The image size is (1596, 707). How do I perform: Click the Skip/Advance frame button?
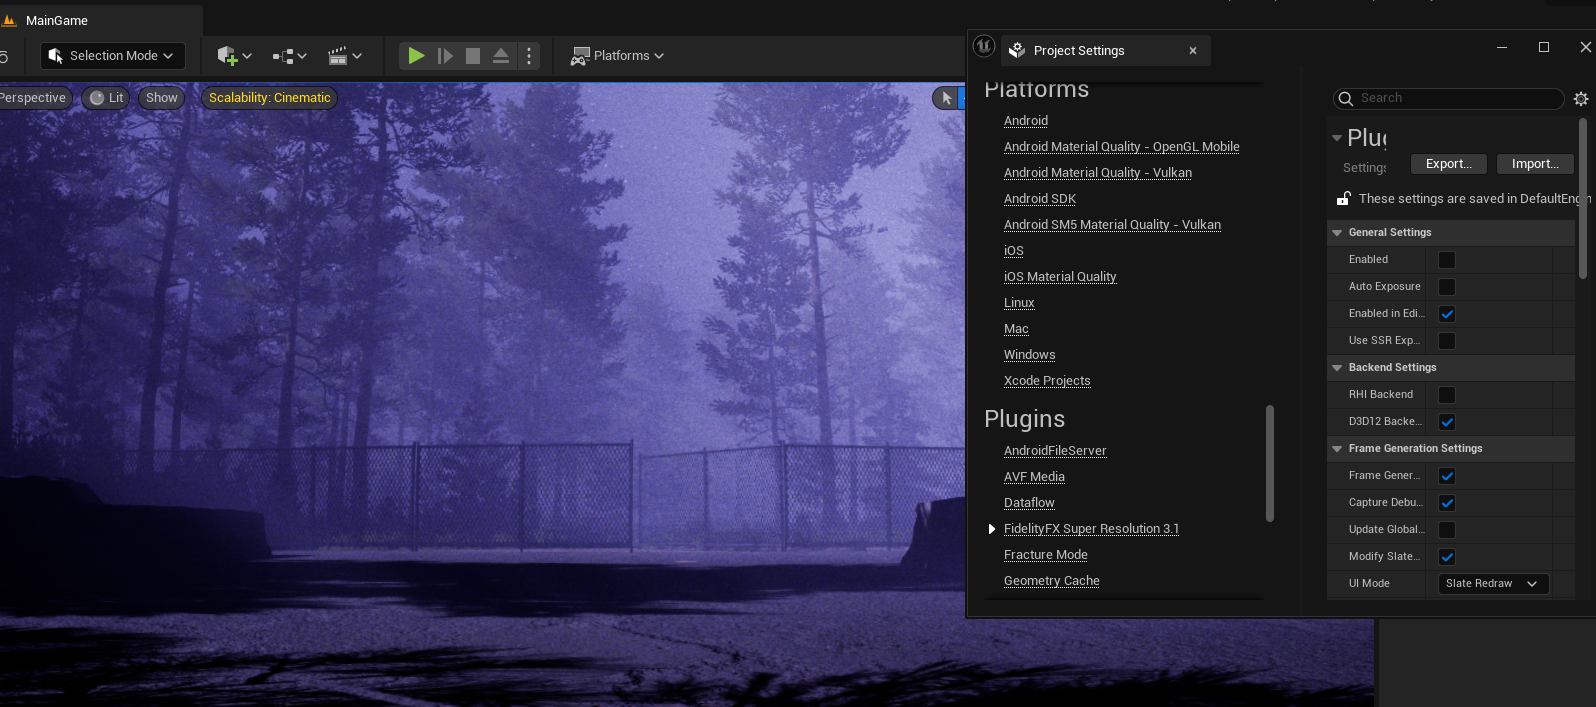[445, 56]
